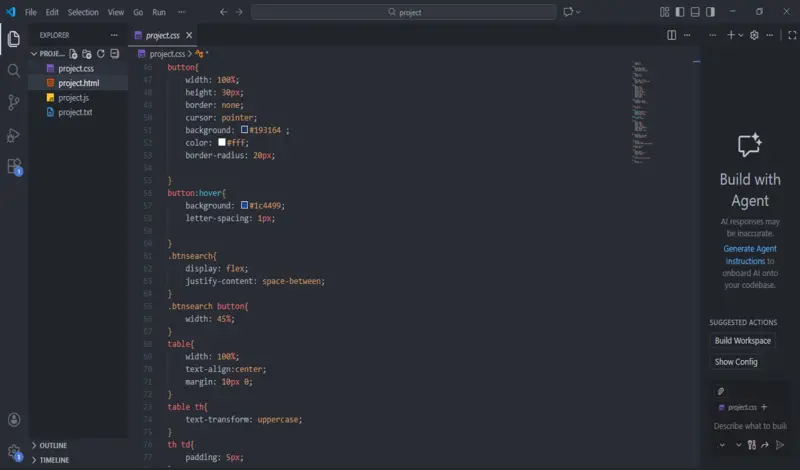The width and height of the screenshot is (800, 470).
Task: Add context with plus next to project.css chip
Action: [x=764, y=407]
